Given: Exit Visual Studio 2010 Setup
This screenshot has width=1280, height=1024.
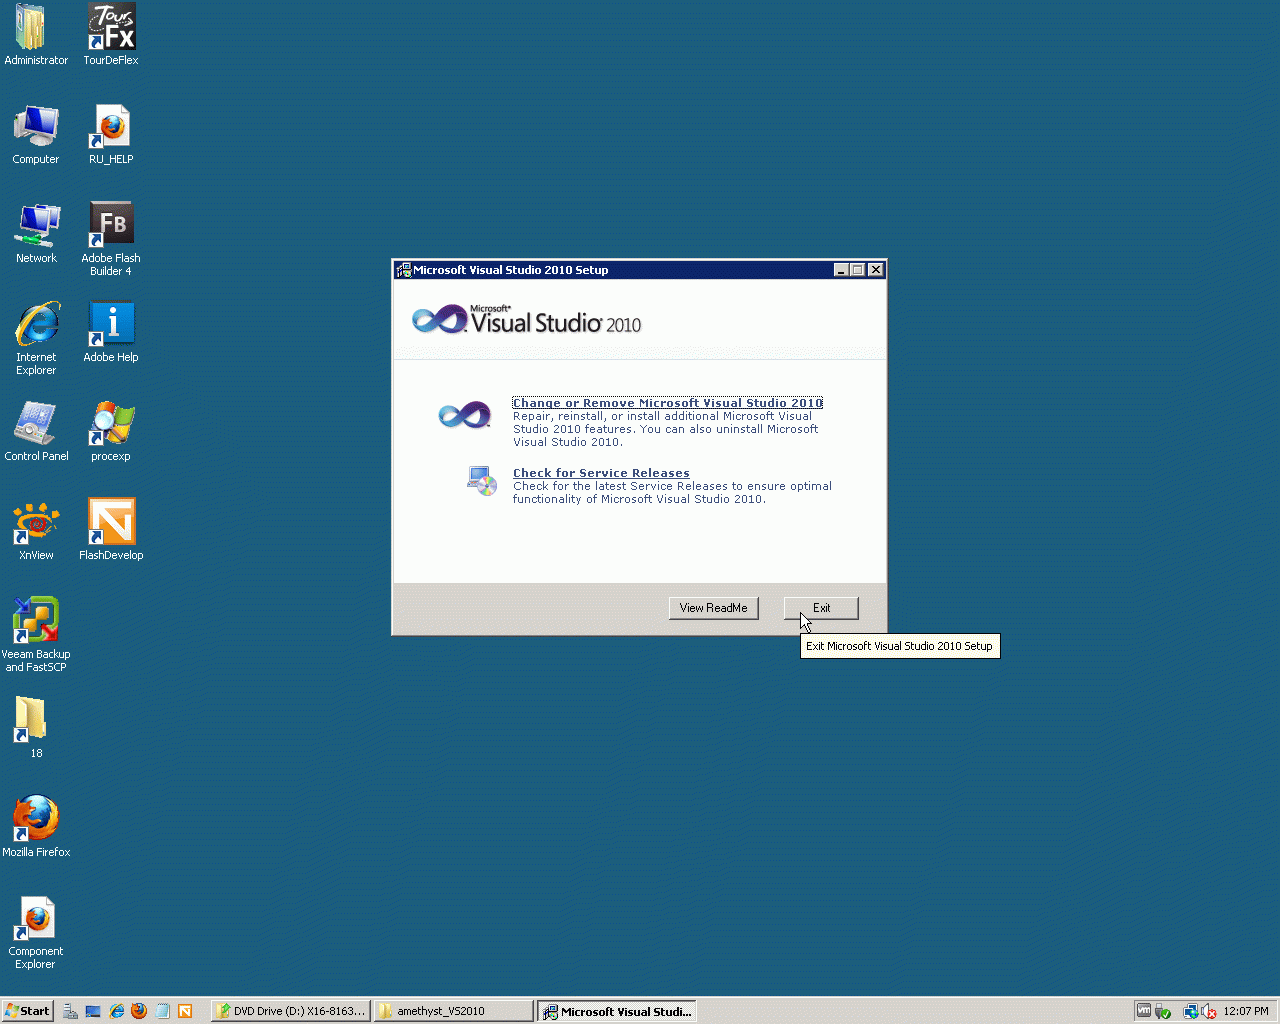Looking at the screenshot, I should pyautogui.click(x=821, y=608).
